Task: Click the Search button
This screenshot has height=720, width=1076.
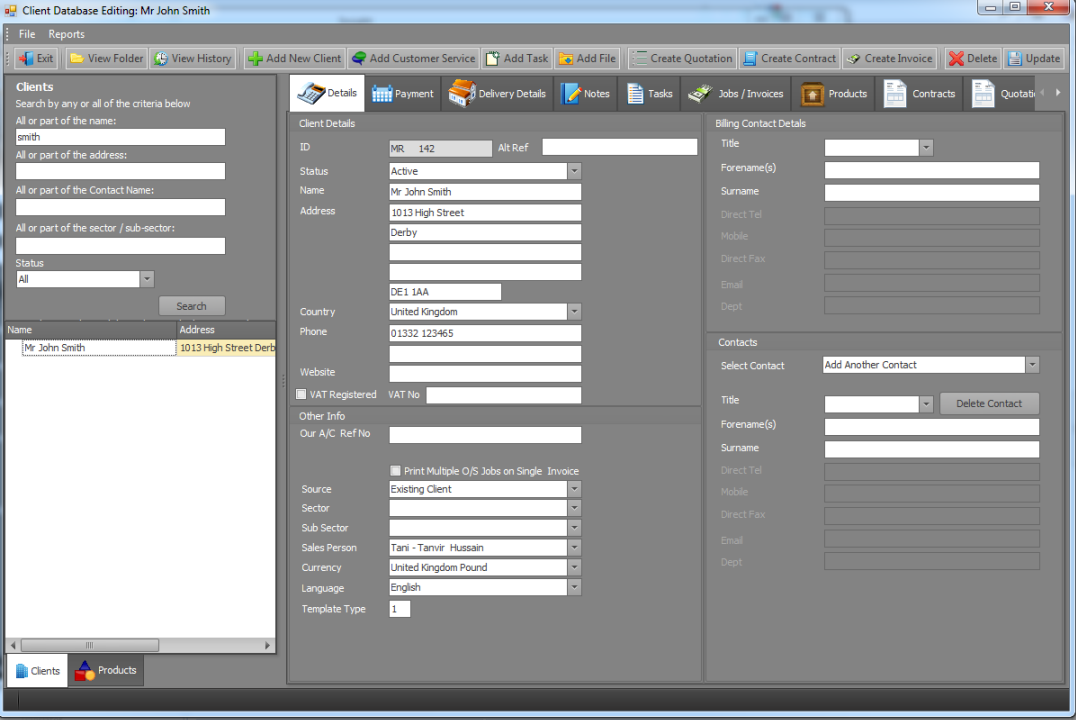Action: click(191, 307)
